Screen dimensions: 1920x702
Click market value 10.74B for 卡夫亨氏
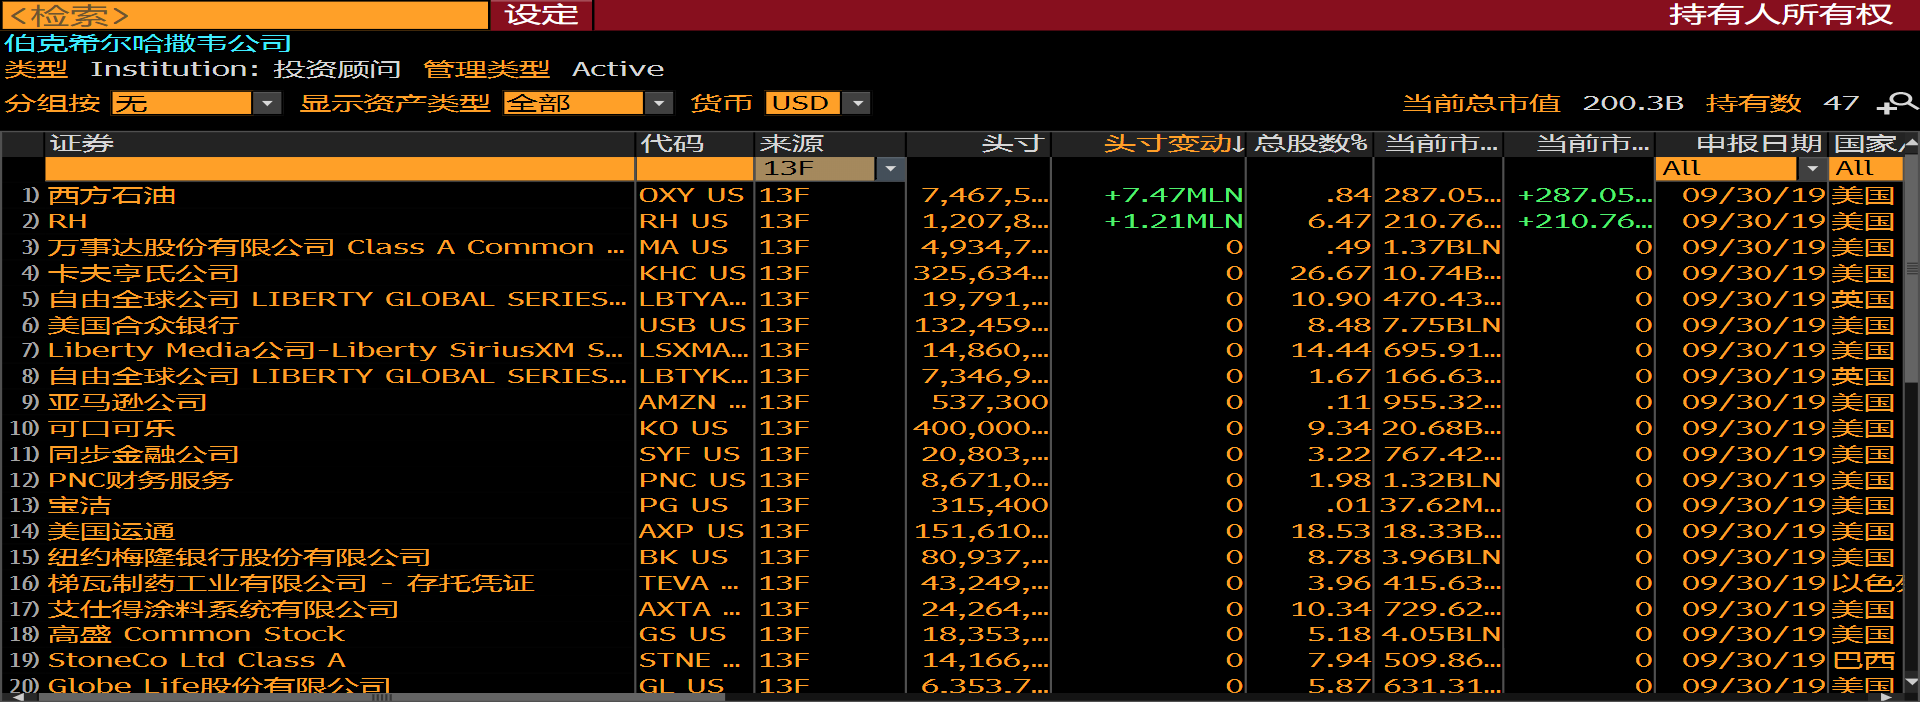pyautogui.click(x=1442, y=273)
